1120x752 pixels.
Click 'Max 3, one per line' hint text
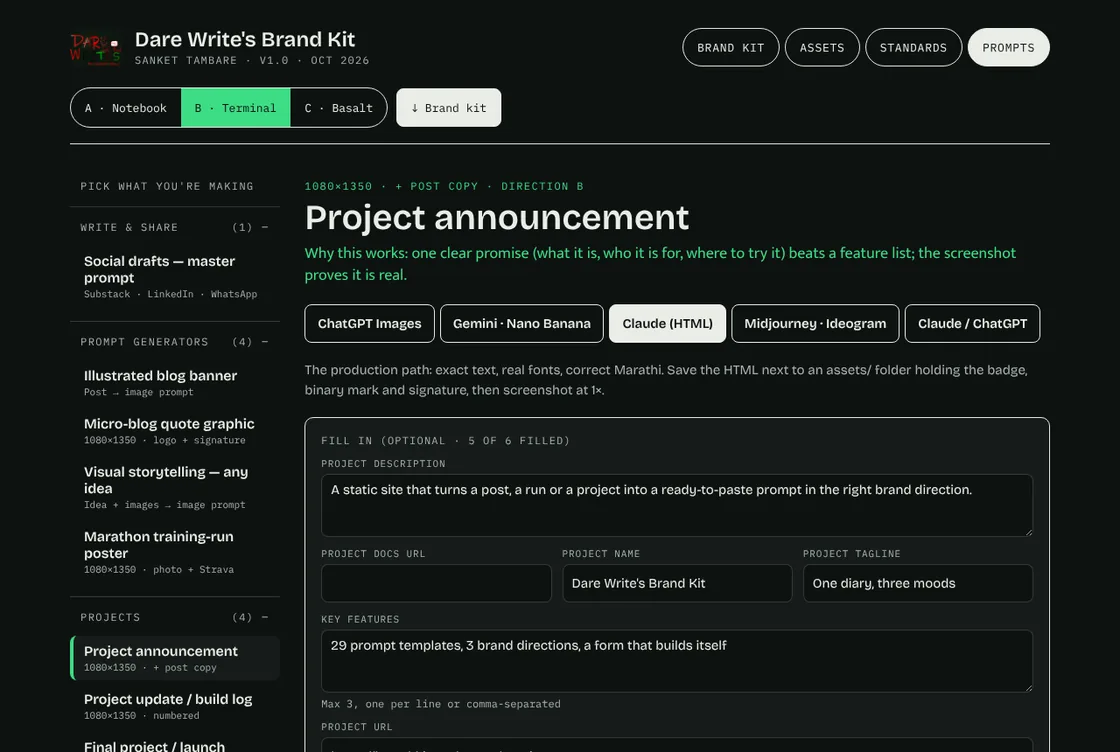441,704
